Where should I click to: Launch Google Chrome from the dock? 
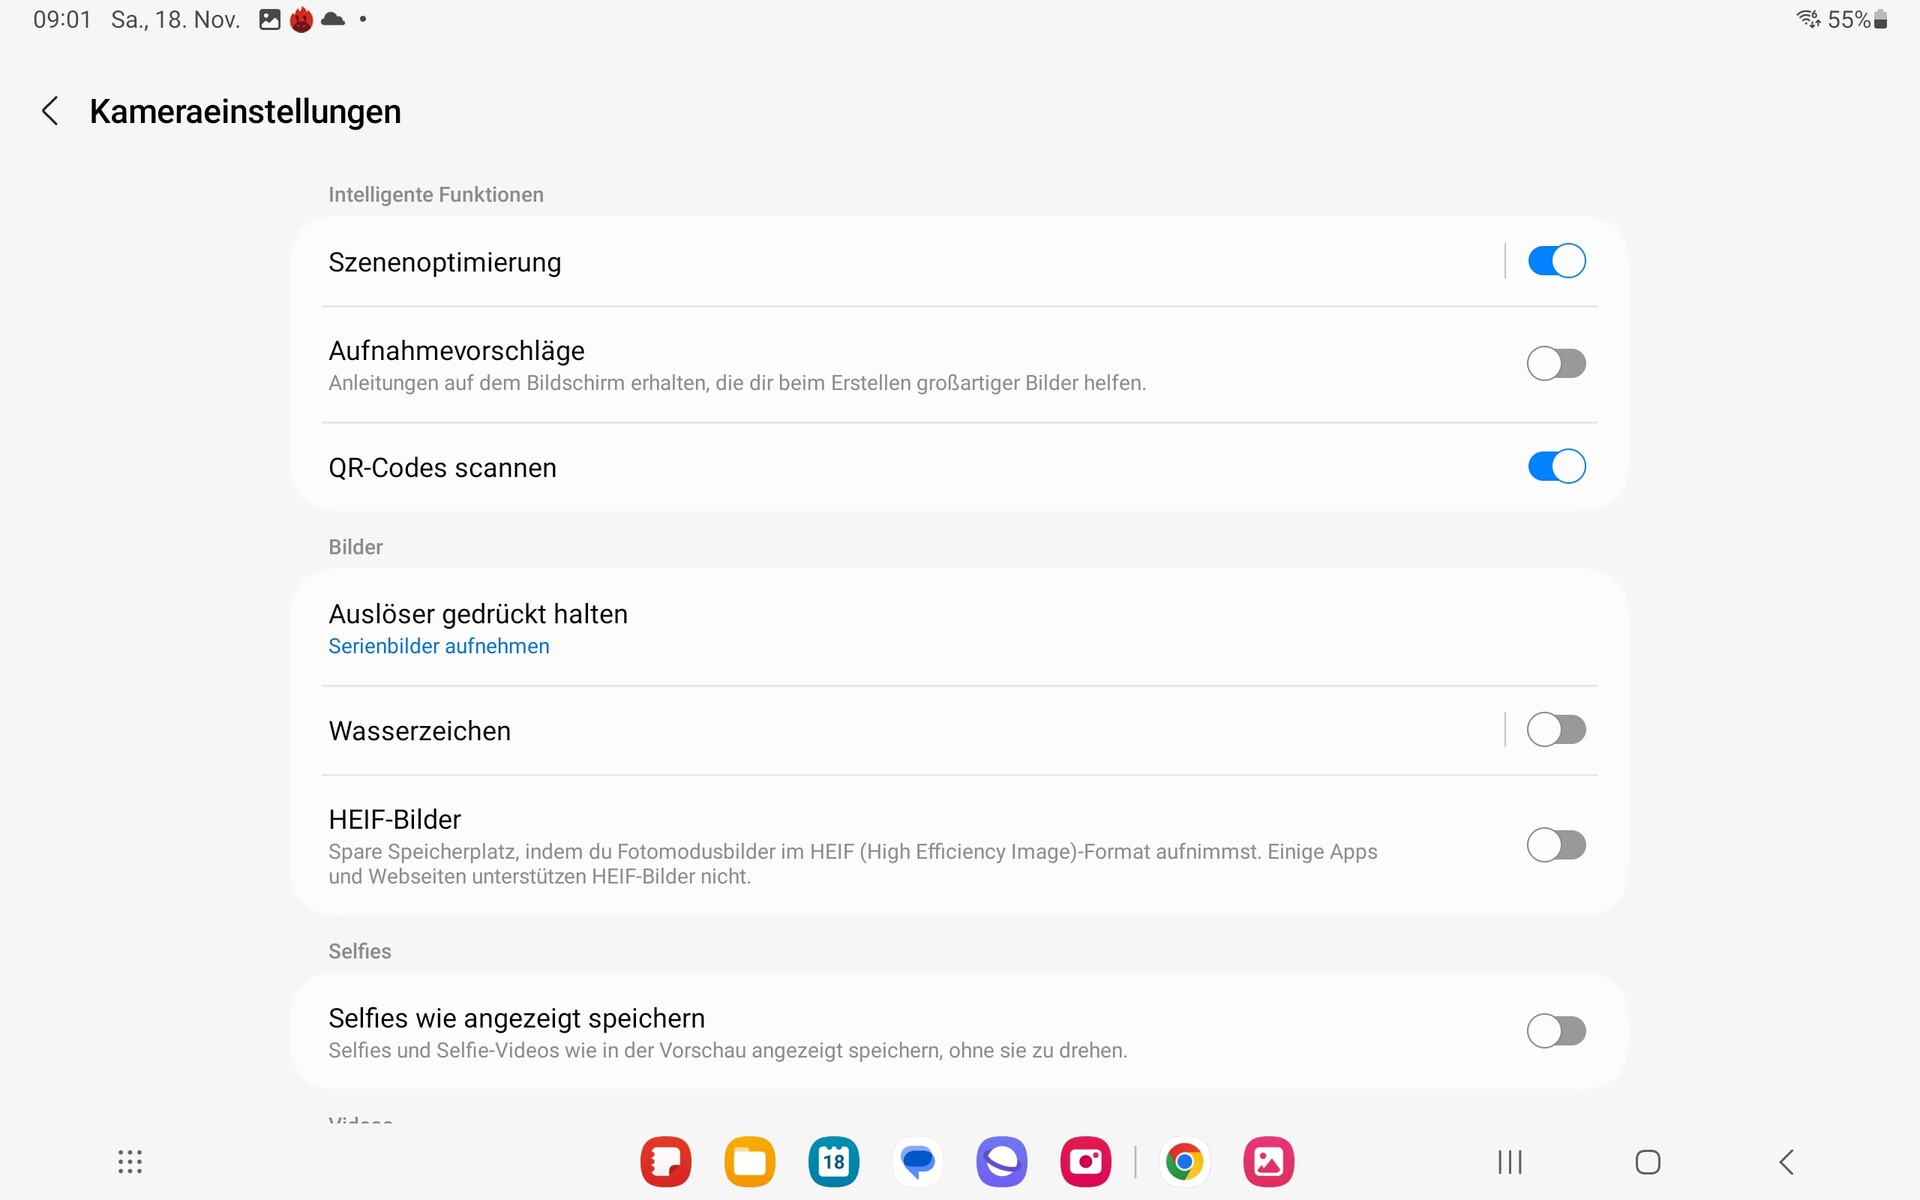(1184, 1162)
